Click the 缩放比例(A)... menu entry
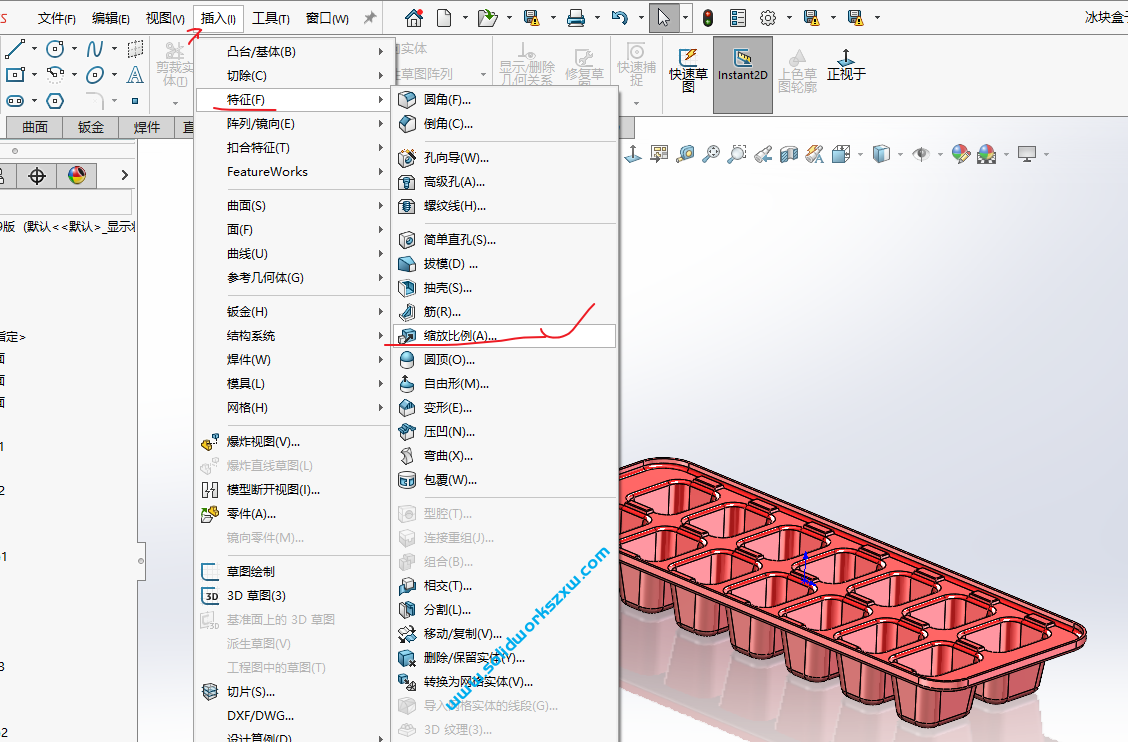The image size is (1128, 742). click(459, 336)
